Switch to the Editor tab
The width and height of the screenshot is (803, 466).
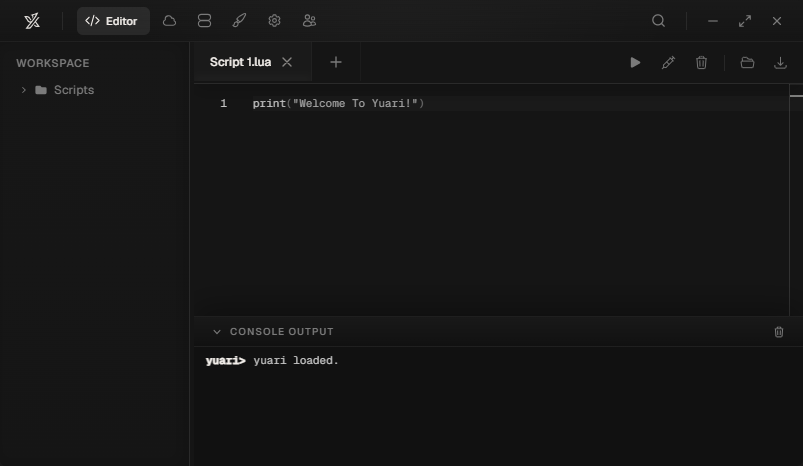point(113,21)
